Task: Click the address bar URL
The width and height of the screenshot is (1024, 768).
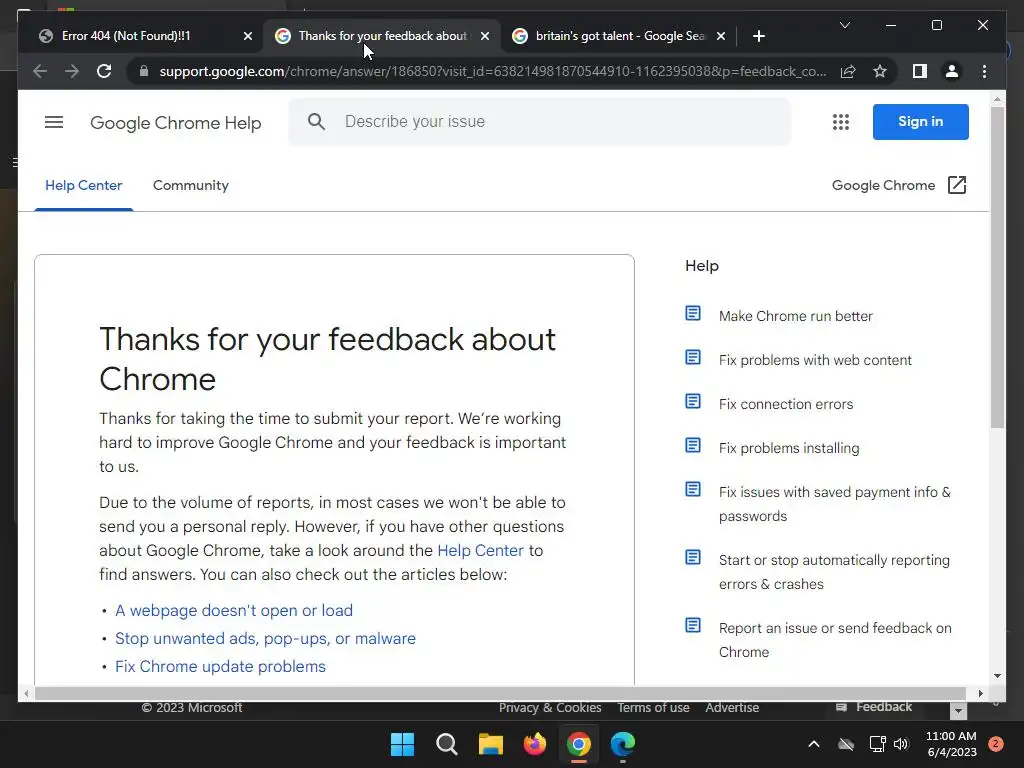Action: click(492, 71)
